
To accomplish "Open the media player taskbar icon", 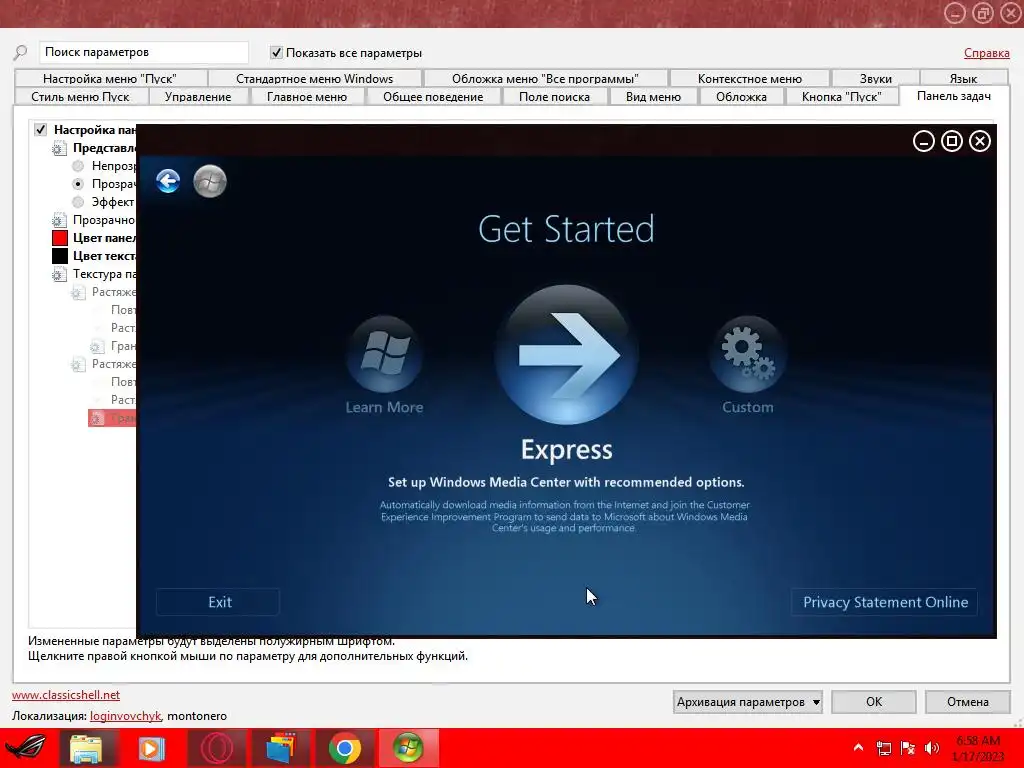I will click(x=151, y=748).
